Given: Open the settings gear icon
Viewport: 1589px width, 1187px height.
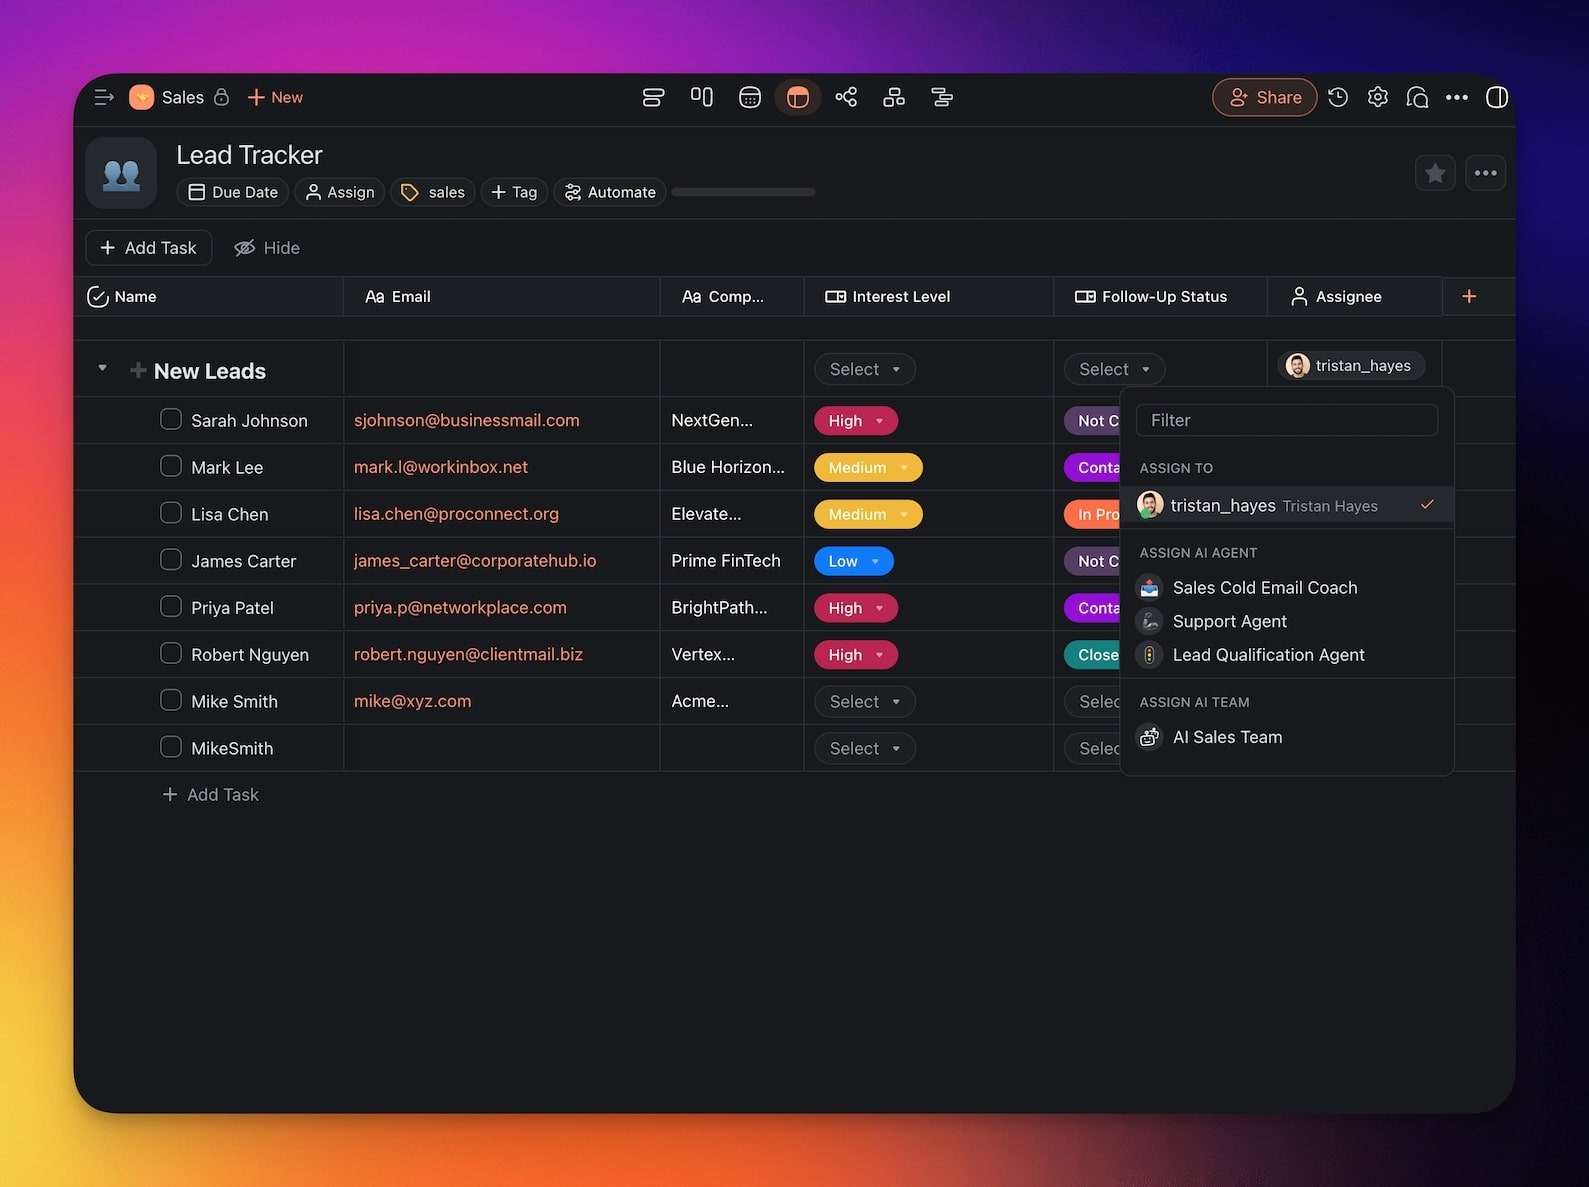Looking at the screenshot, I should pyautogui.click(x=1378, y=97).
